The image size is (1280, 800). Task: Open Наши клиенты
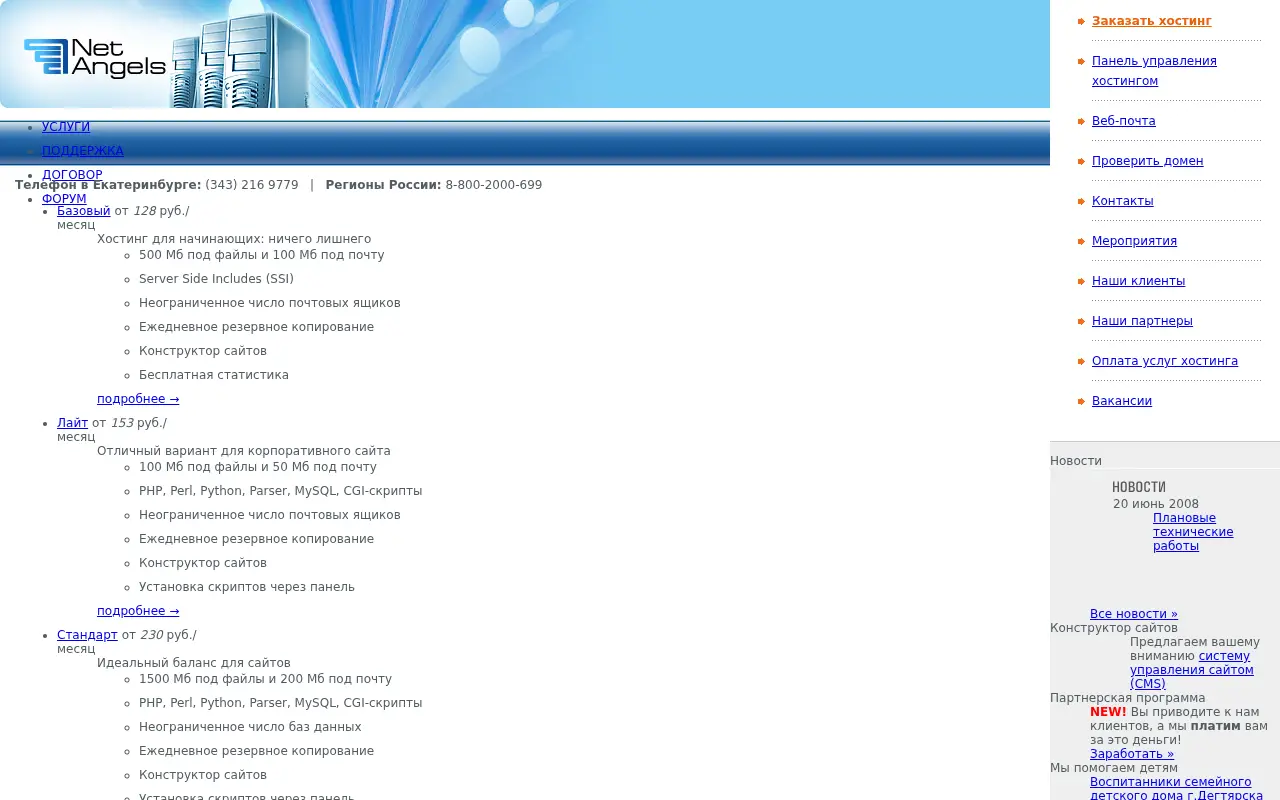coord(1138,281)
